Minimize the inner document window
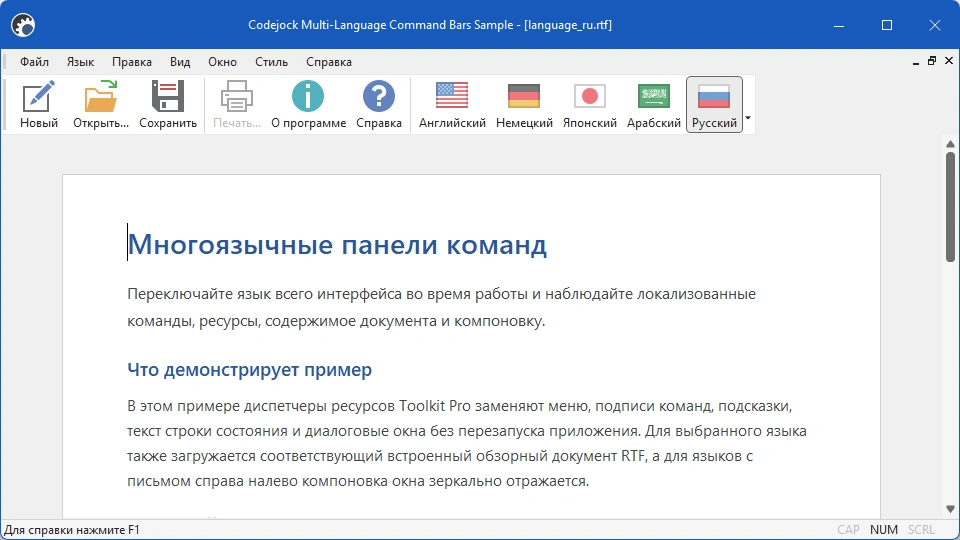The width and height of the screenshot is (960, 540). pyautogui.click(x=916, y=61)
